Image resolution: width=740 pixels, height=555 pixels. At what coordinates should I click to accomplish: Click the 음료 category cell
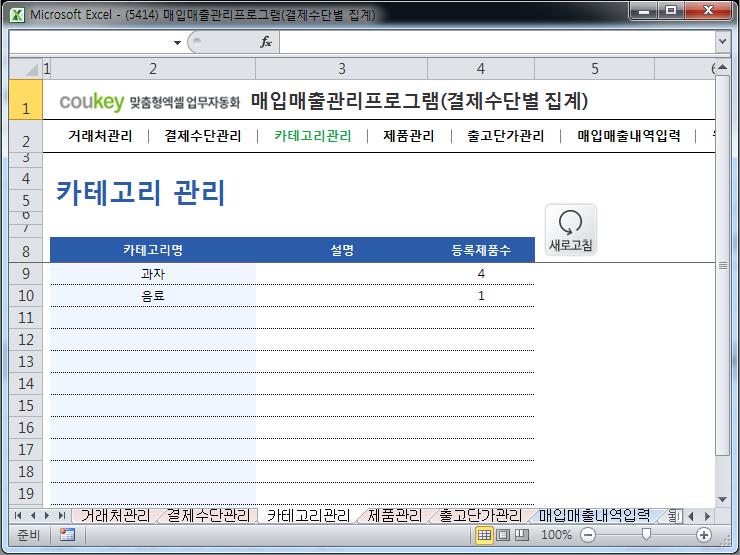[153, 296]
